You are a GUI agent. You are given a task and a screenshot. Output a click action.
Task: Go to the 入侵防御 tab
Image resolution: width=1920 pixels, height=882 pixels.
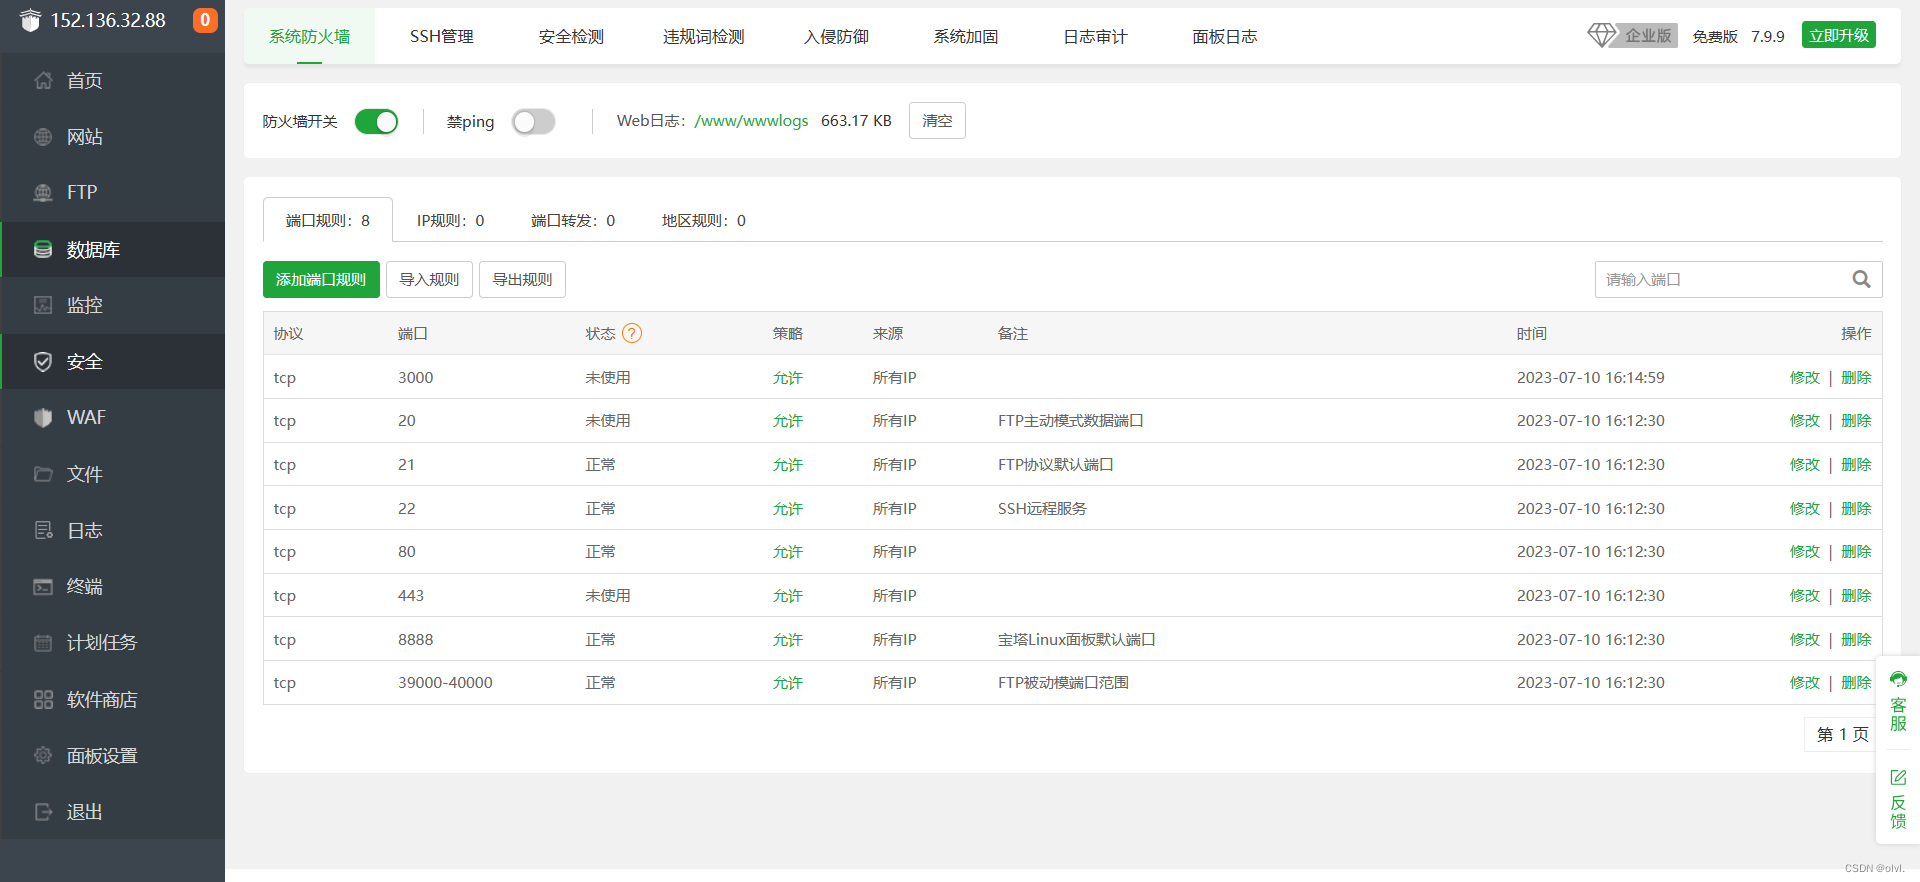pos(836,36)
